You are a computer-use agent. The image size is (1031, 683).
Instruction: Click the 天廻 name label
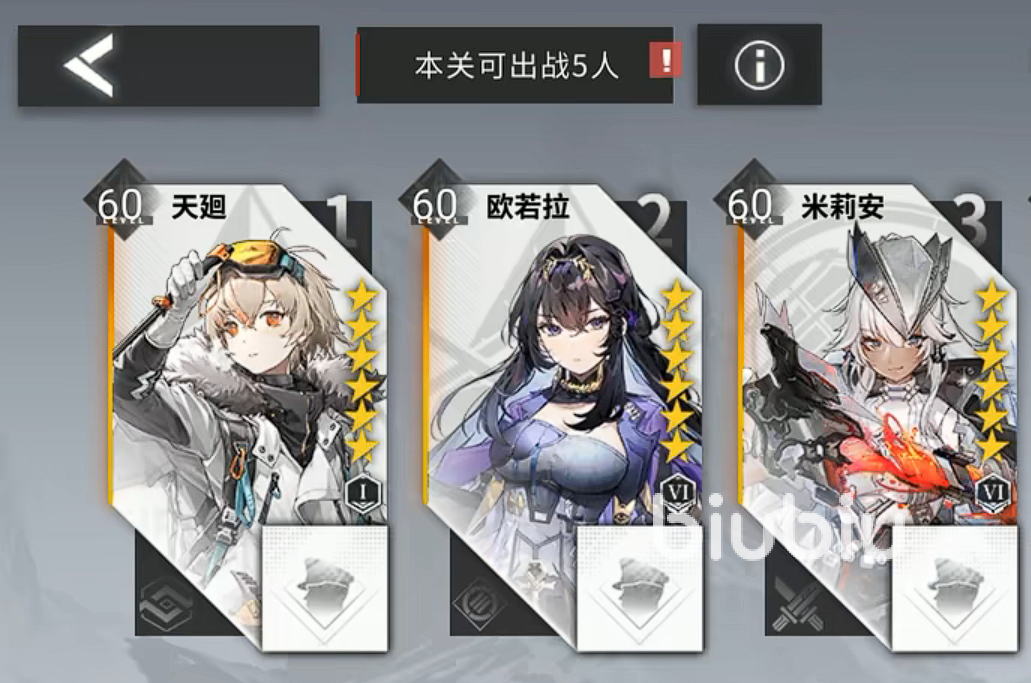click(x=199, y=206)
